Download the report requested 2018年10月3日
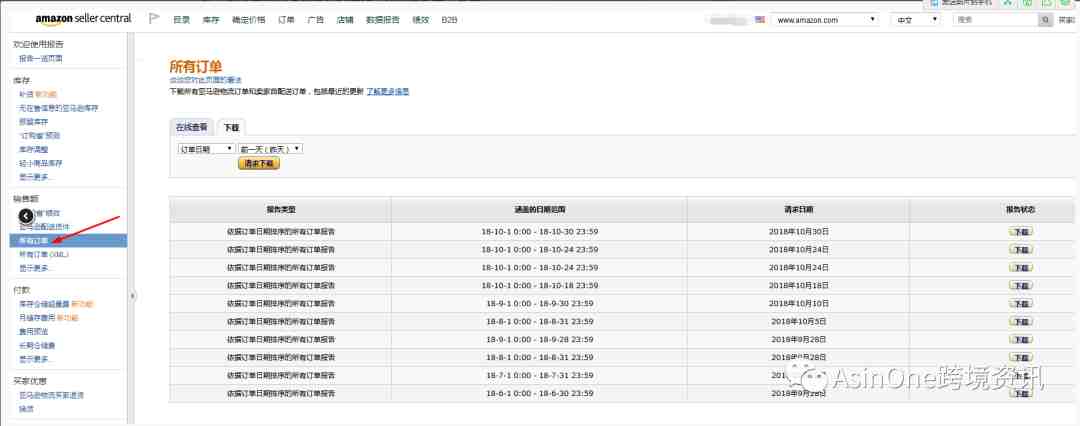 click(x=1021, y=321)
